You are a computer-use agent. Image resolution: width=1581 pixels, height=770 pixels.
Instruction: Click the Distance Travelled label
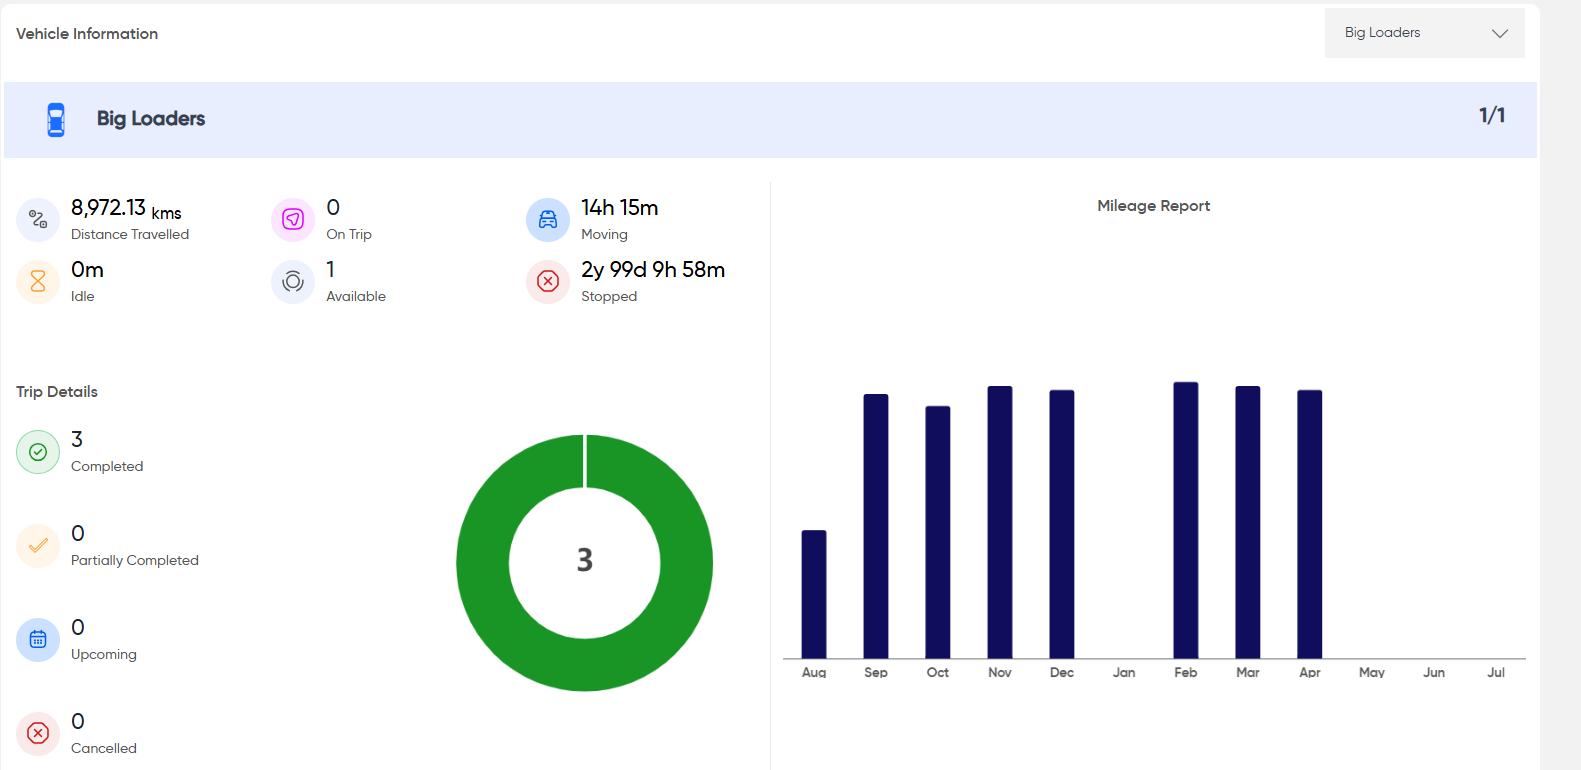[x=130, y=235]
